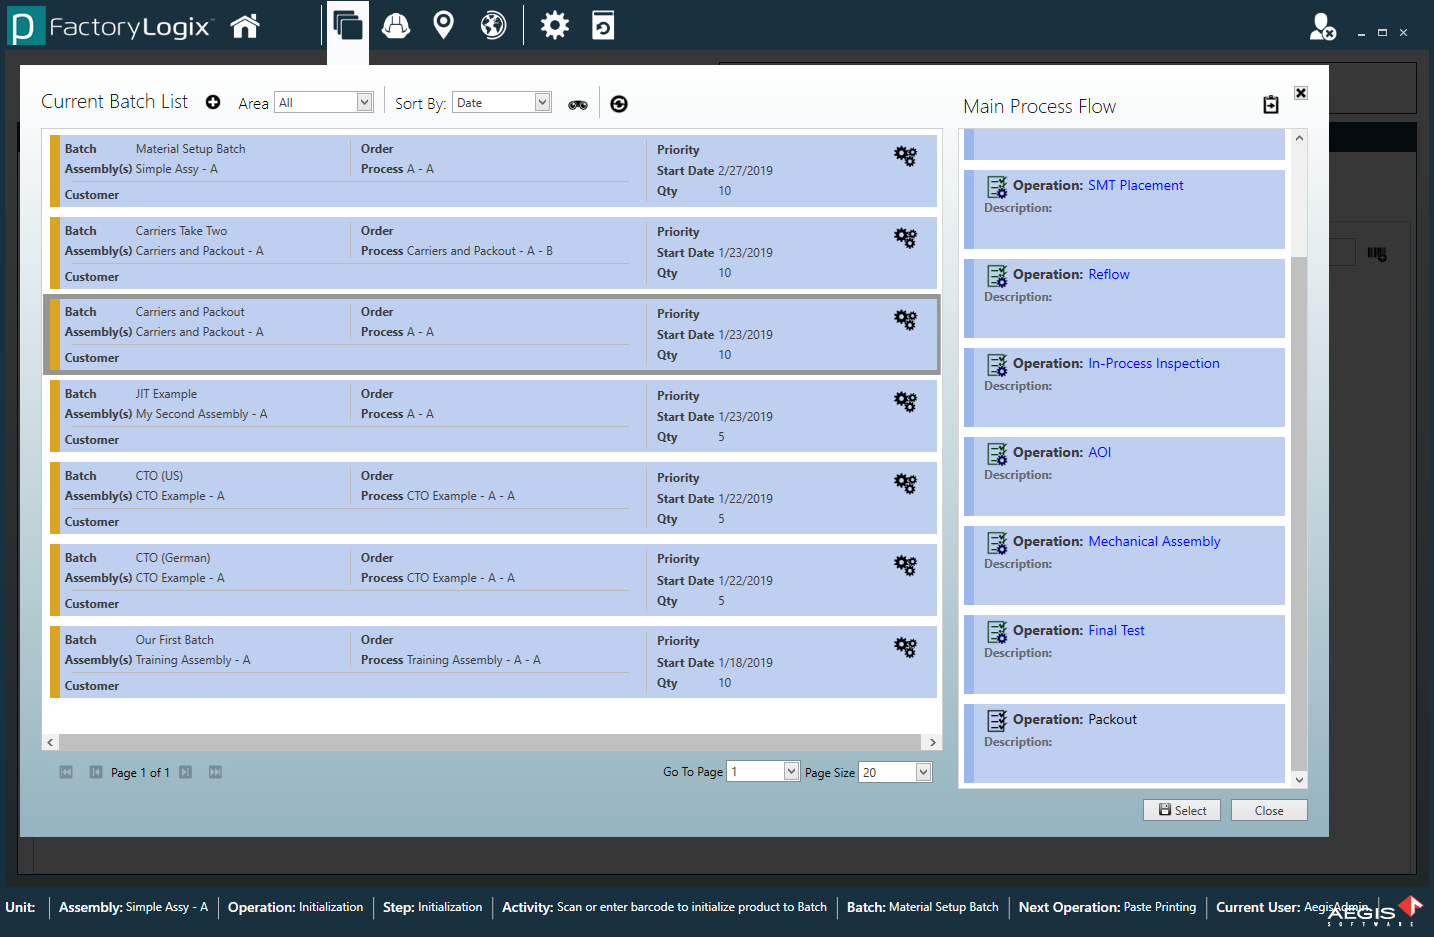Jump to last page with the end arrow
The width and height of the screenshot is (1434, 937).
click(215, 771)
